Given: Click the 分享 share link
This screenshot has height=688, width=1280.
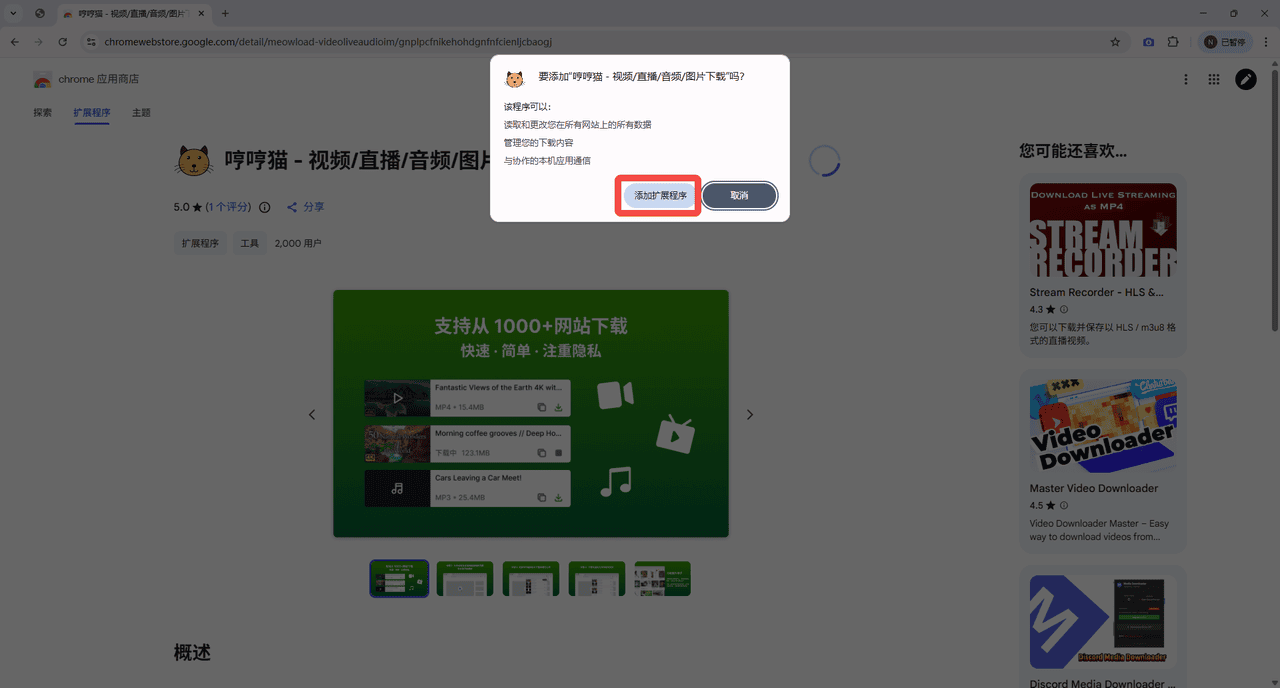Looking at the screenshot, I should coord(306,207).
